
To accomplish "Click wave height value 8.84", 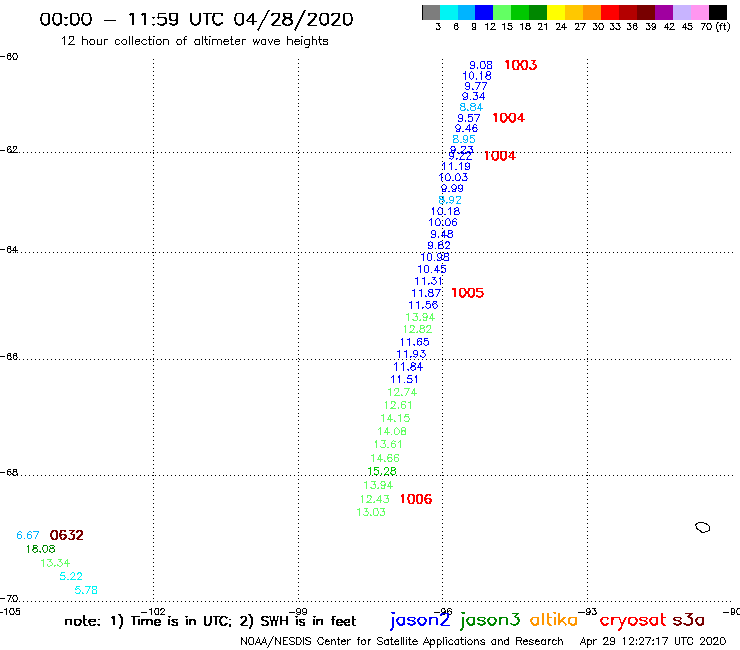I will pyautogui.click(x=471, y=107).
